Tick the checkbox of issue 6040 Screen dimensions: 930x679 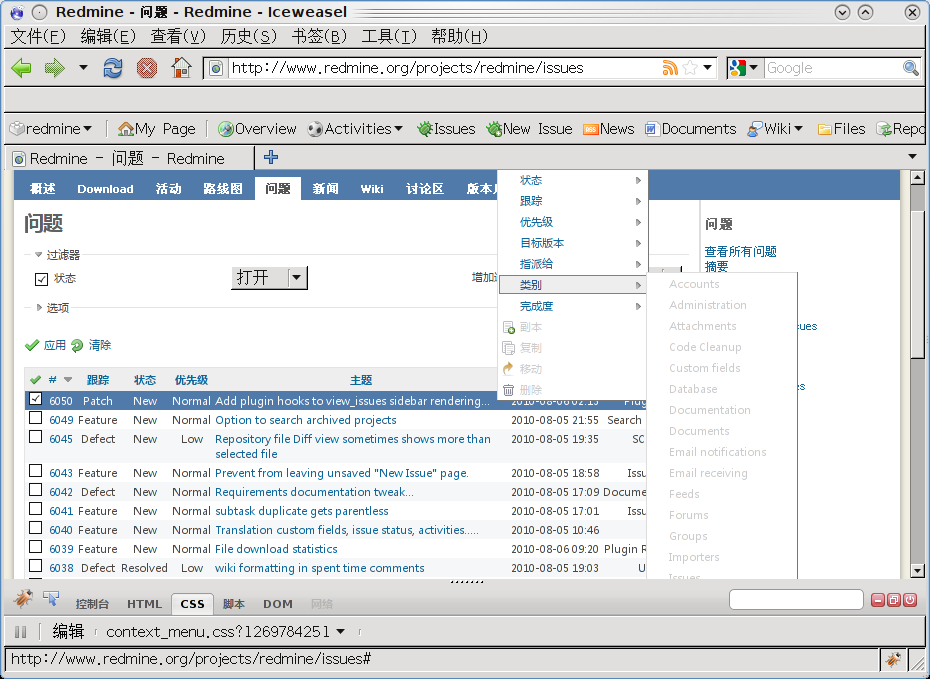pos(36,528)
